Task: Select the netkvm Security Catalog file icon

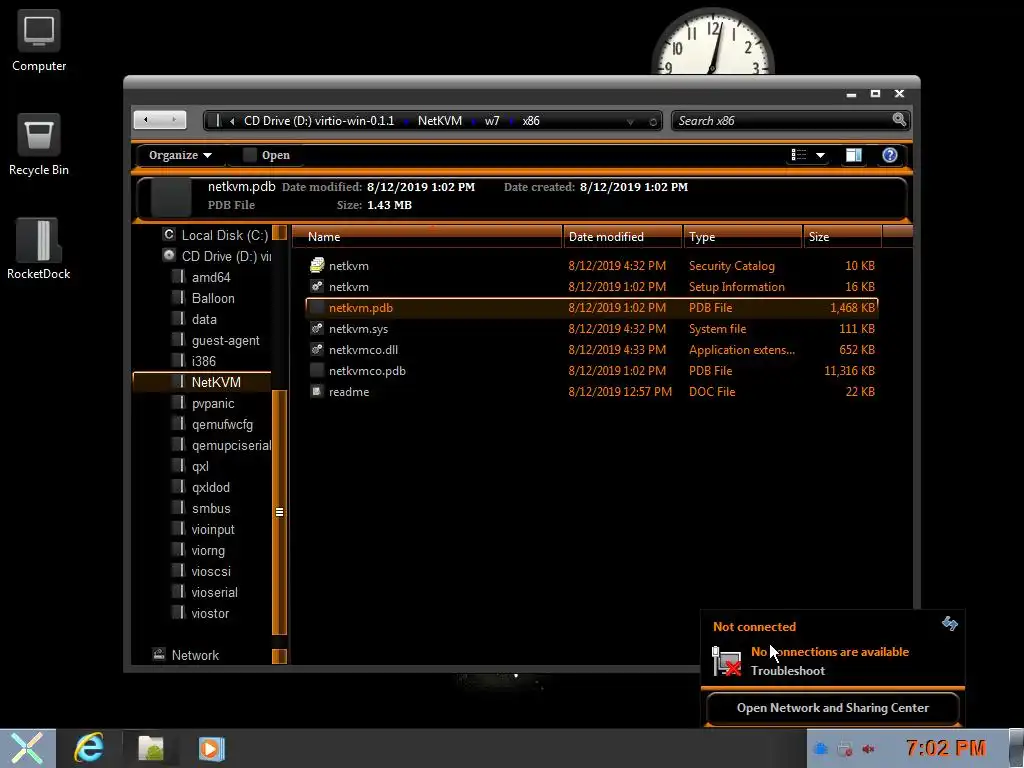Action: 317,265
